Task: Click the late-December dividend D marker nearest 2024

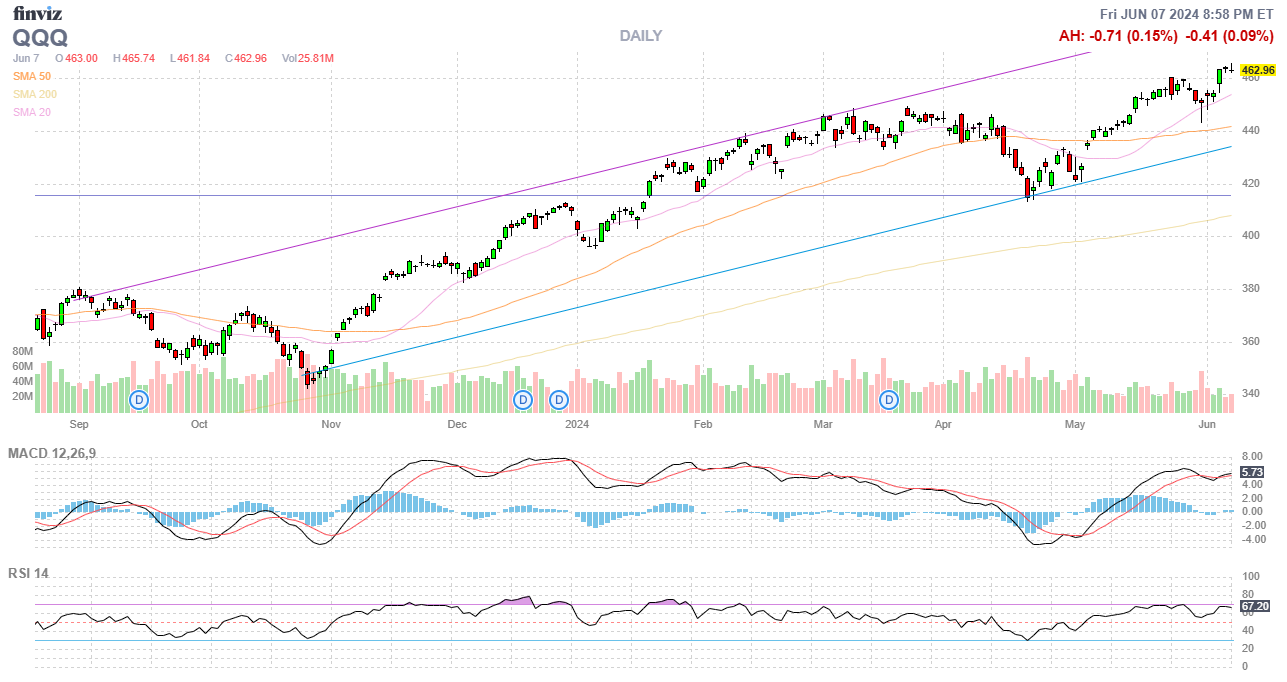Action: (559, 400)
